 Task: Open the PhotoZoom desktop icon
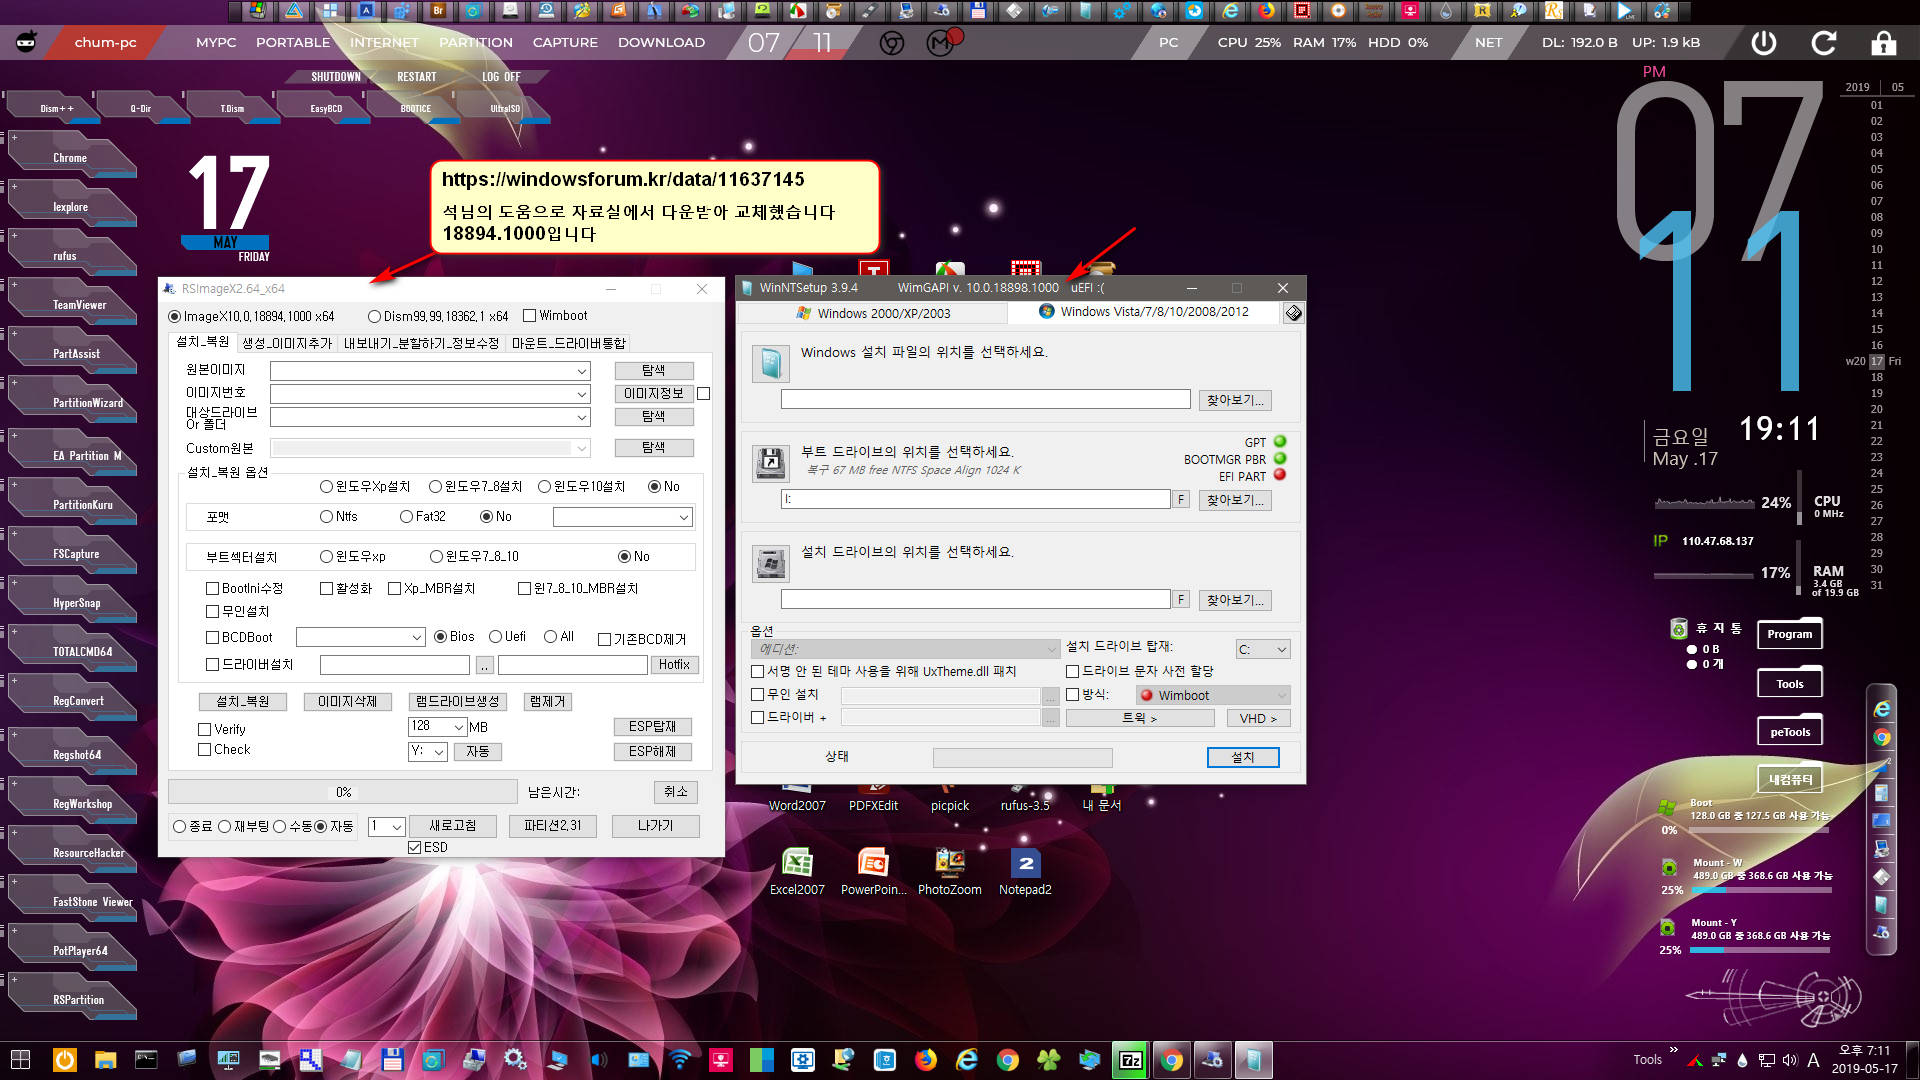click(949, 871)
